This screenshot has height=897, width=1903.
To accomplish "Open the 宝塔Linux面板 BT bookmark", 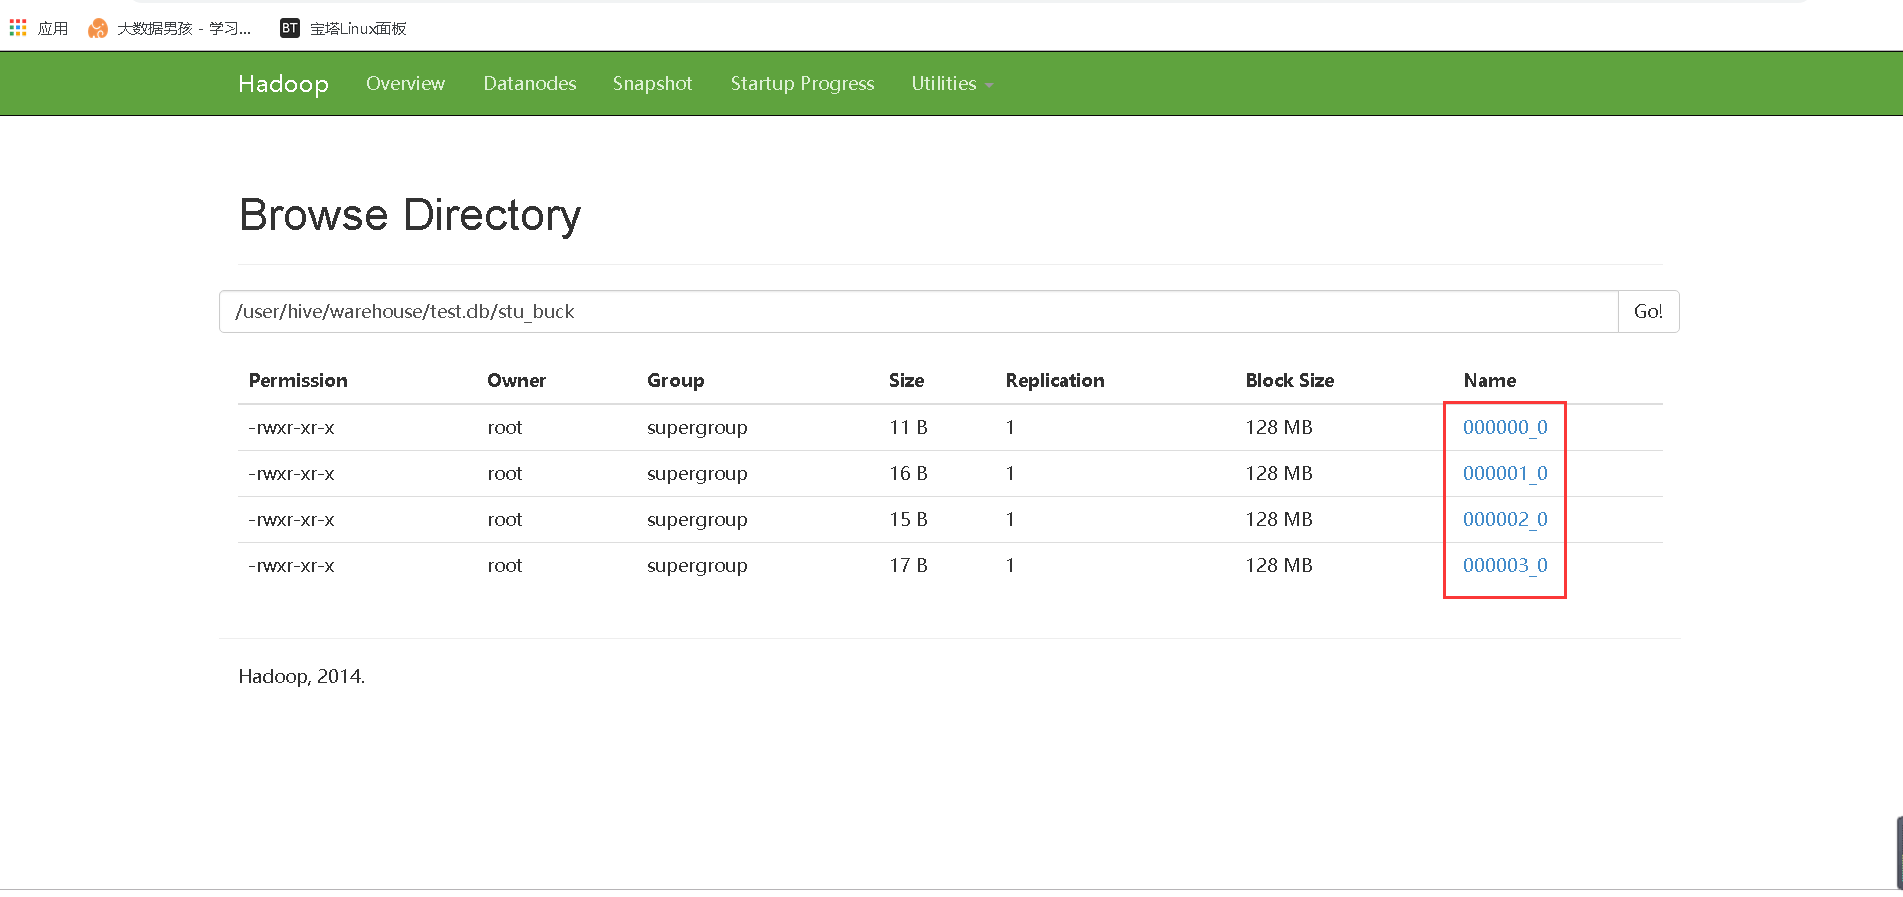I will (x=344, y=28).
